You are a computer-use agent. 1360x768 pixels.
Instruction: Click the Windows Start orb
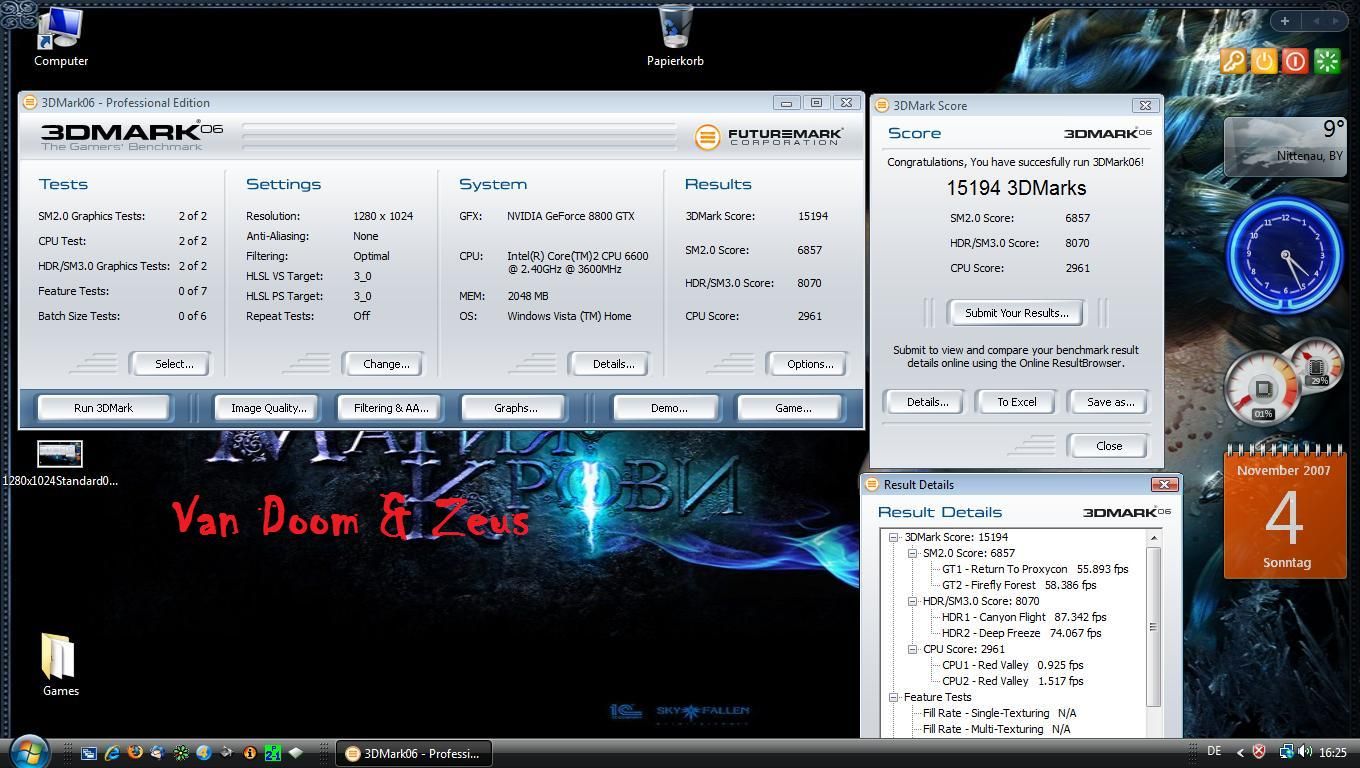pyautogui.click(x=28, y=752)
